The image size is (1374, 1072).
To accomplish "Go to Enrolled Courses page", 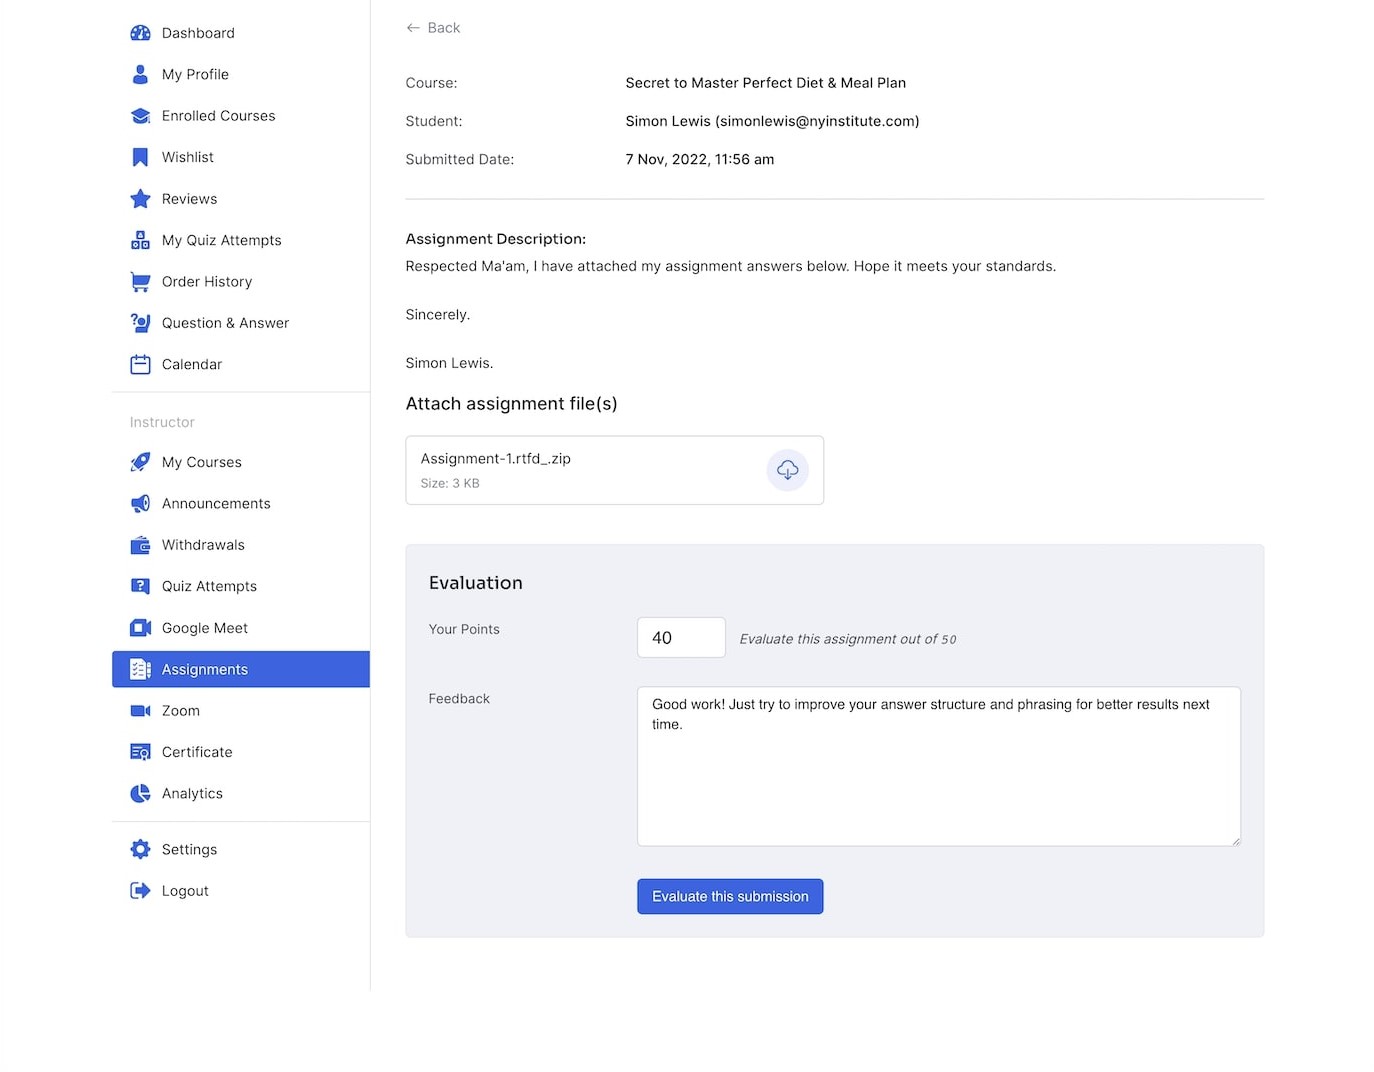I will point(218,116).
